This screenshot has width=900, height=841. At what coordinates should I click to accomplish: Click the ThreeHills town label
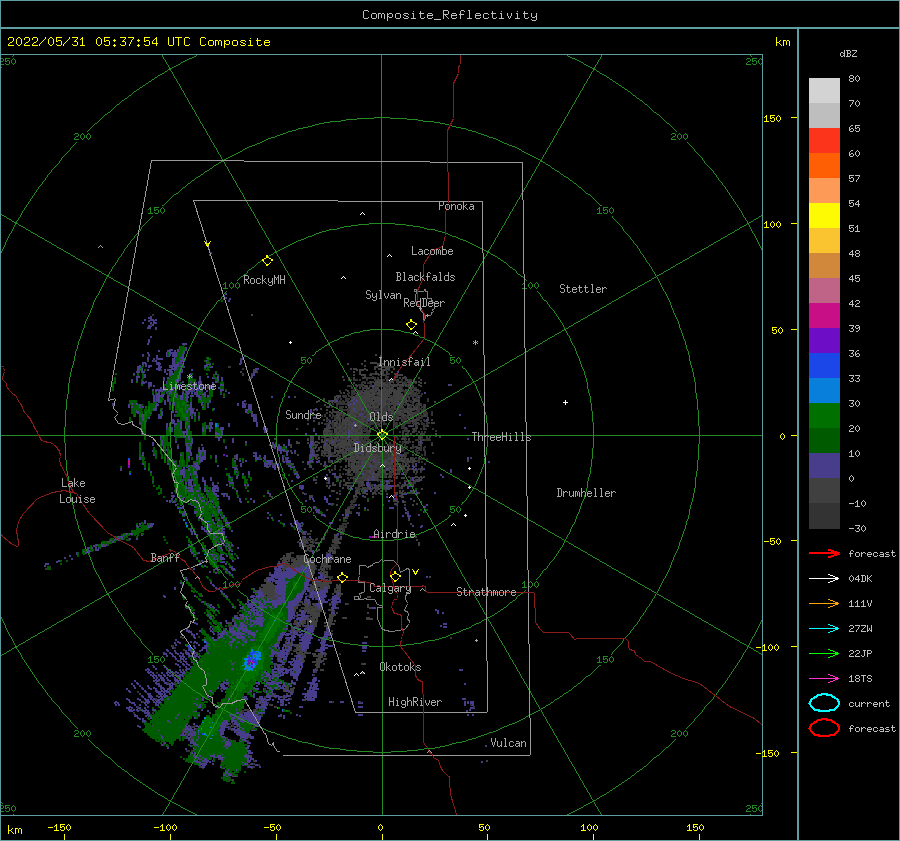pos(502,437)
